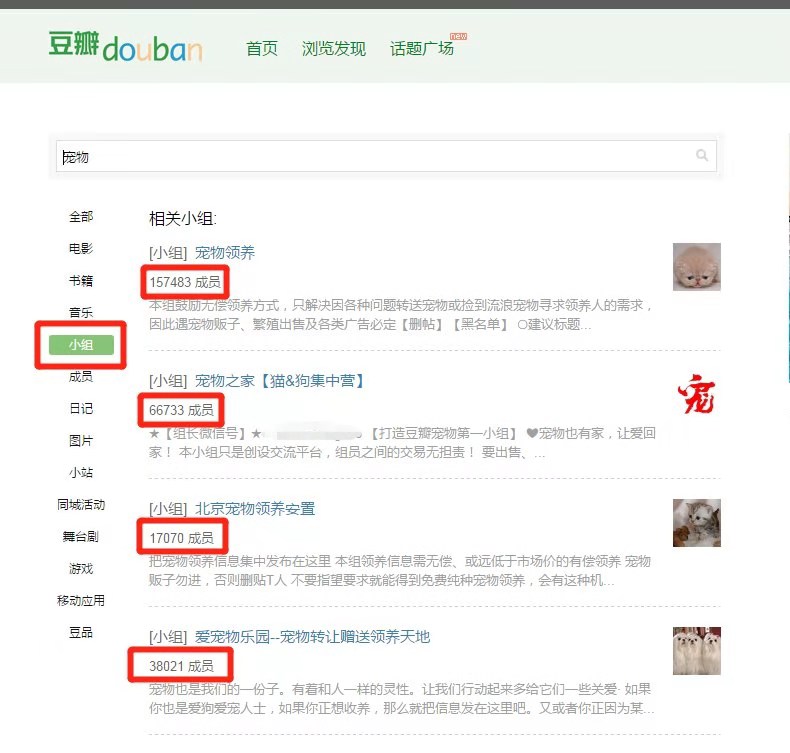
Task: Click the 38021 成员 count text
Action: [x=181, y=666]
